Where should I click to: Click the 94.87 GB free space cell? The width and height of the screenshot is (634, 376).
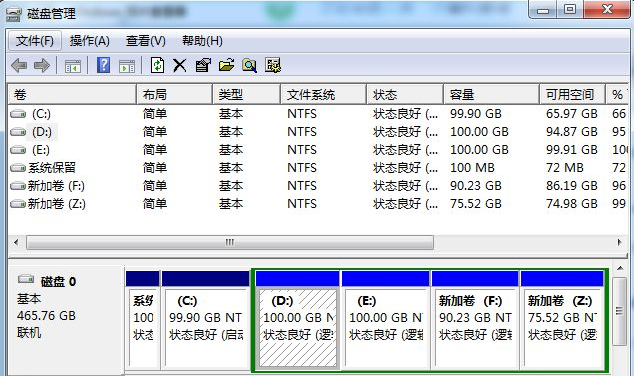pyautogui.click(x=572, y=132)
